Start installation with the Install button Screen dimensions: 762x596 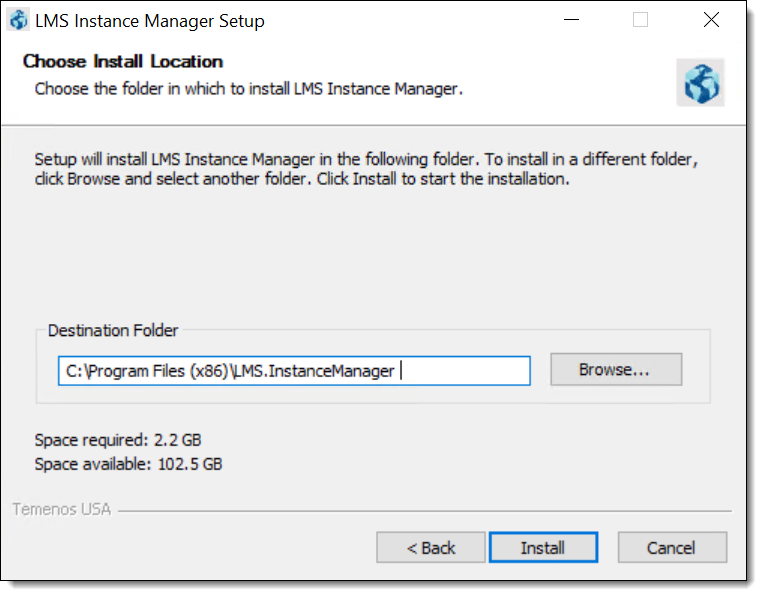click(543, 547)
